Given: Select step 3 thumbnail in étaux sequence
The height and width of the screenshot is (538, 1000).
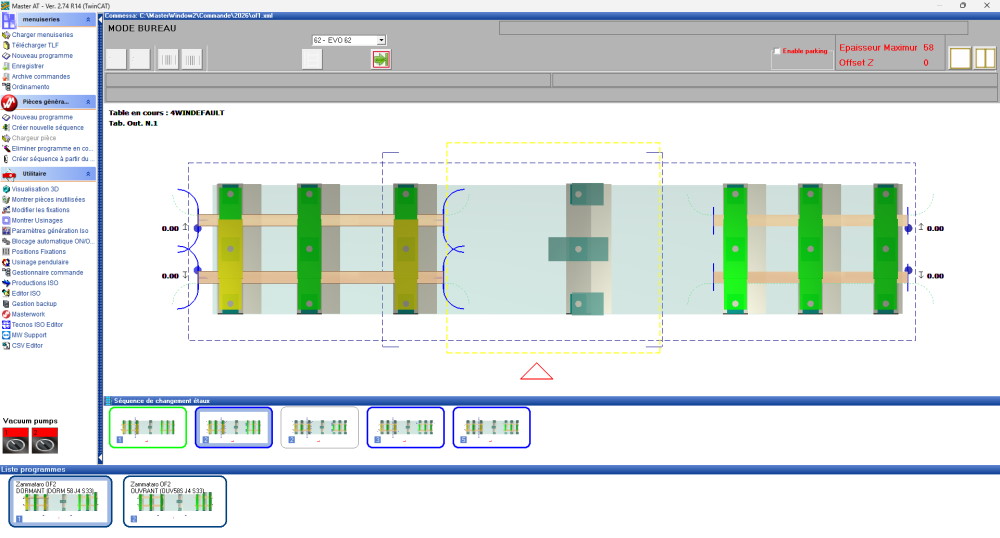Looking at the screenshot, I should [x=406, y=427].
